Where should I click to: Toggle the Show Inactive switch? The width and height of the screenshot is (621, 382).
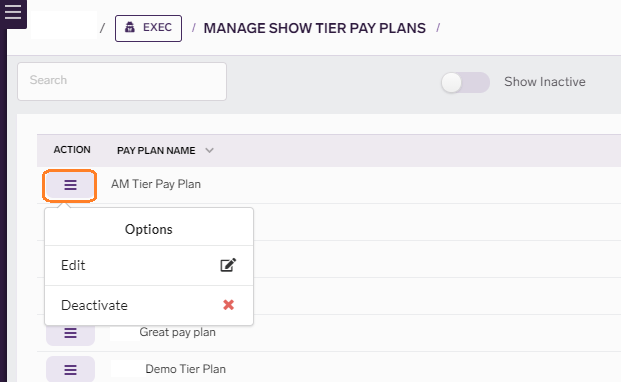click(465, 82)
